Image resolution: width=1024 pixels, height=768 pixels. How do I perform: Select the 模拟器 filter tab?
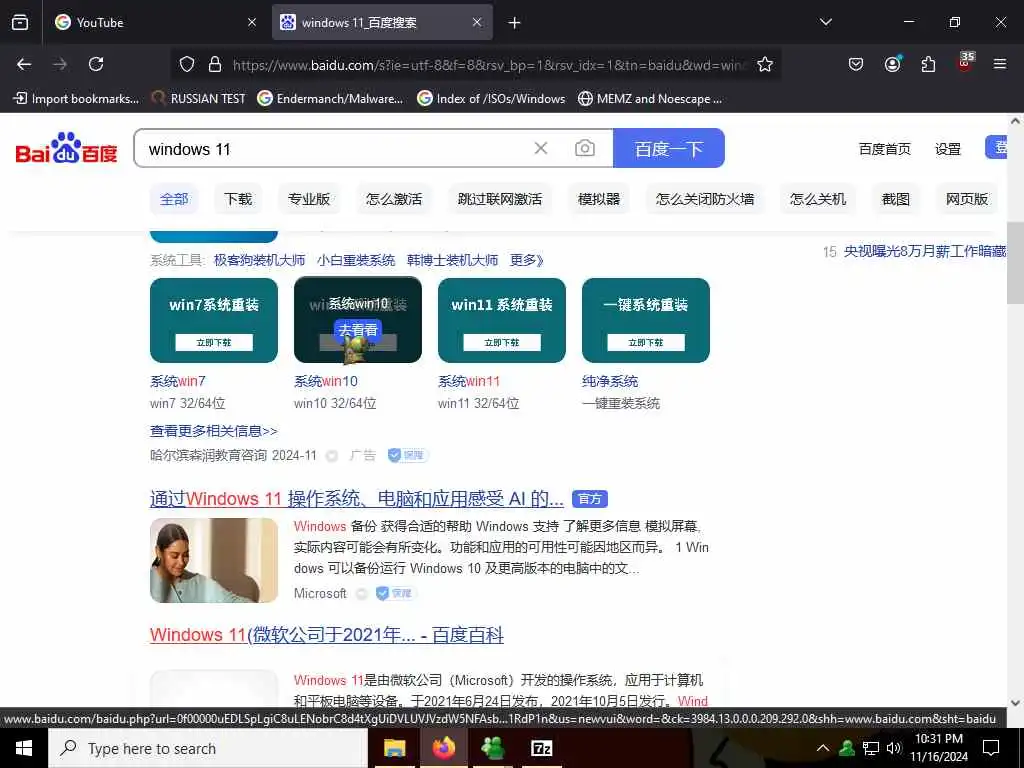tap(599, 199)
